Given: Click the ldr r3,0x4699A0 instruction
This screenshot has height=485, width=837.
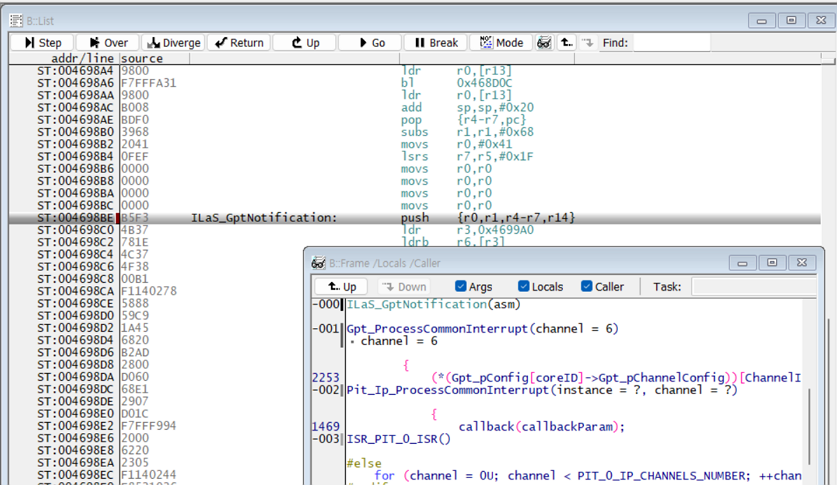Looking at the screenshot, I should pos(467,230).
